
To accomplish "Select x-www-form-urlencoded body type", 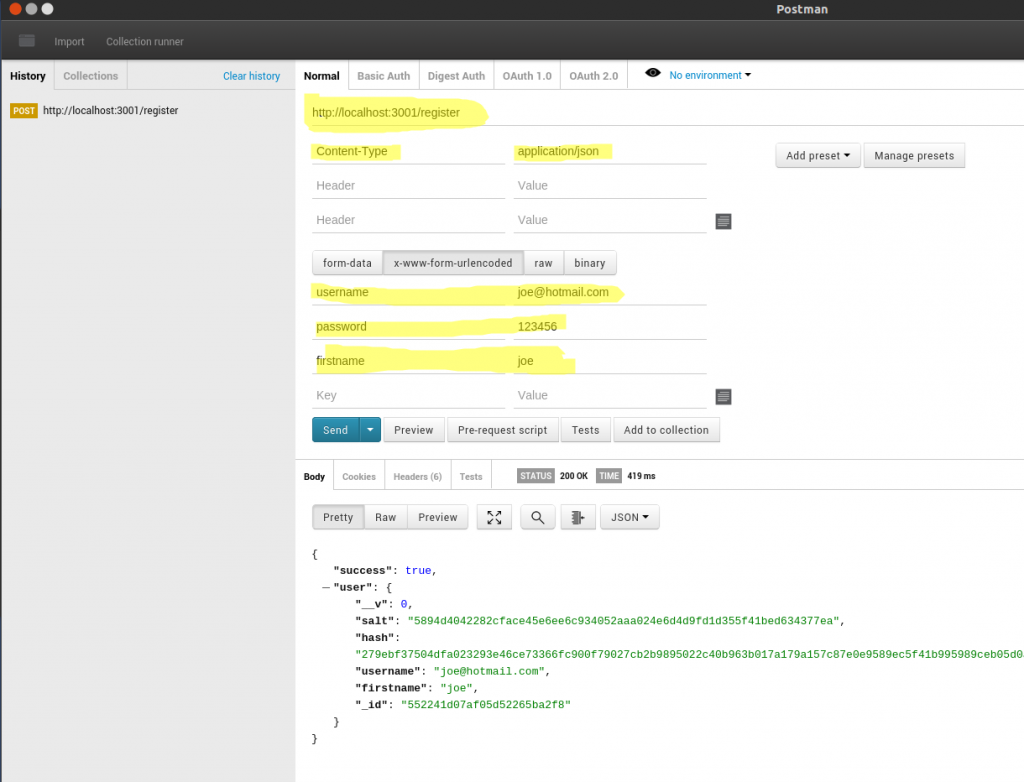I will coord(453,263).
